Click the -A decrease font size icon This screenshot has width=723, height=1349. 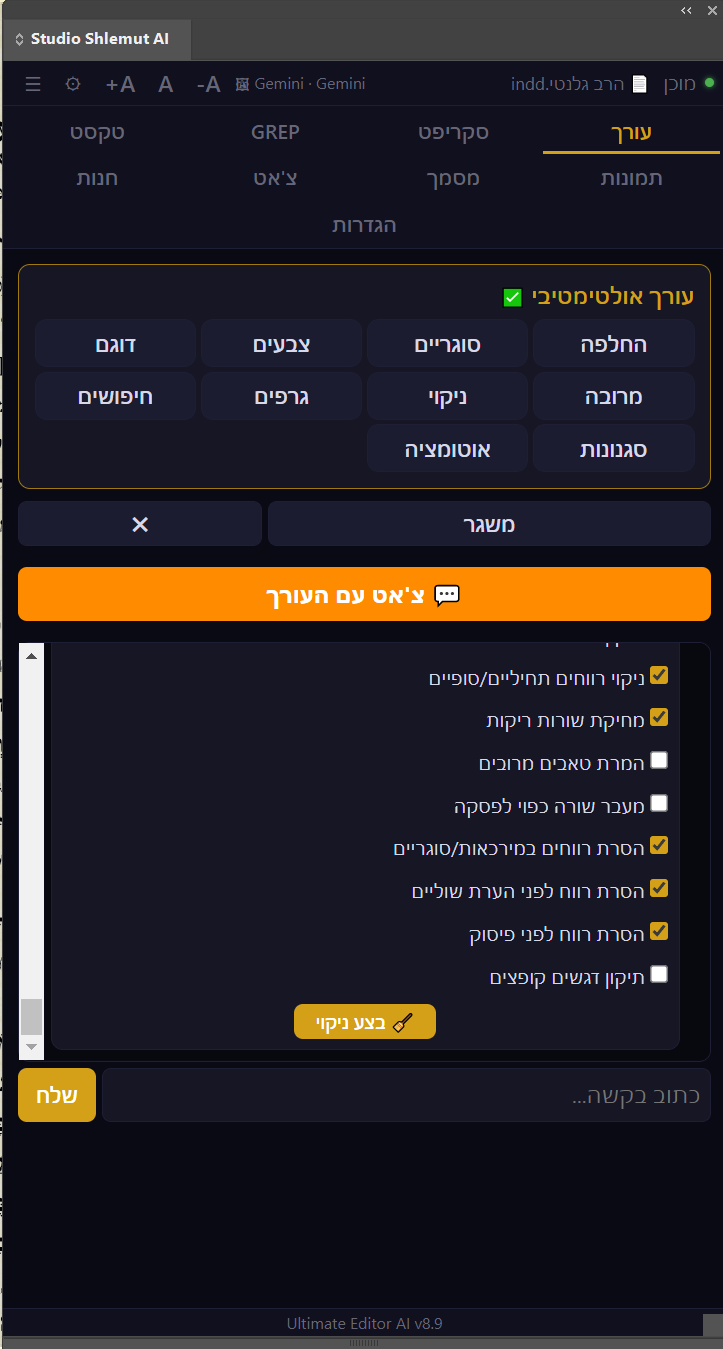[206, 84]
